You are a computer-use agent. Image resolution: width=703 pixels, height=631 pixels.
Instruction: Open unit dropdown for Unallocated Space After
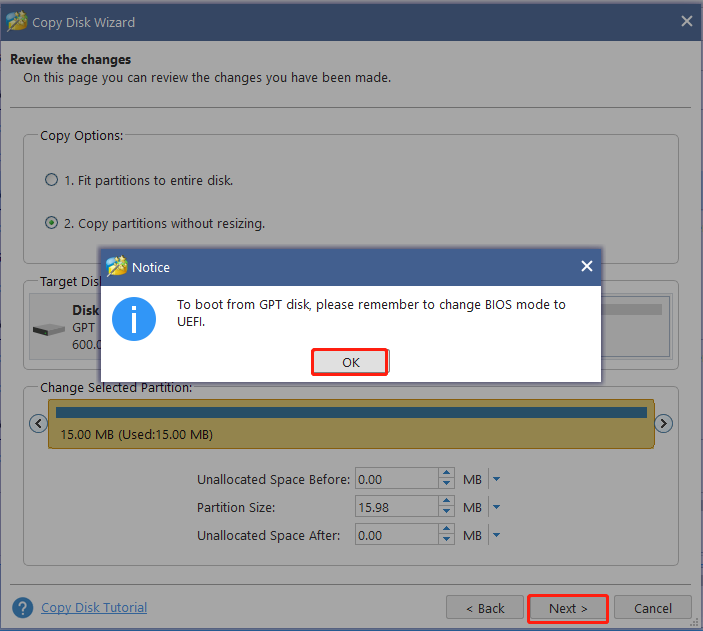(x=496, y=535)
